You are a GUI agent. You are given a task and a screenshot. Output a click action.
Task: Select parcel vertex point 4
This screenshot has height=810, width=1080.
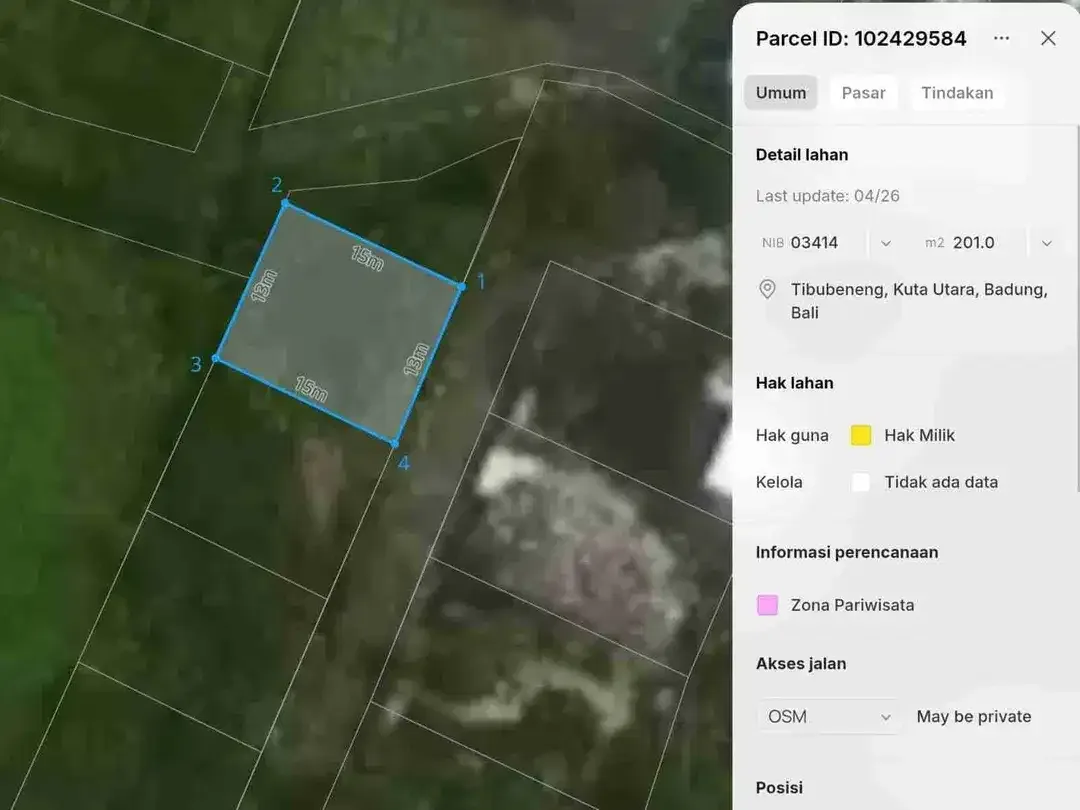tap(395, 444)
